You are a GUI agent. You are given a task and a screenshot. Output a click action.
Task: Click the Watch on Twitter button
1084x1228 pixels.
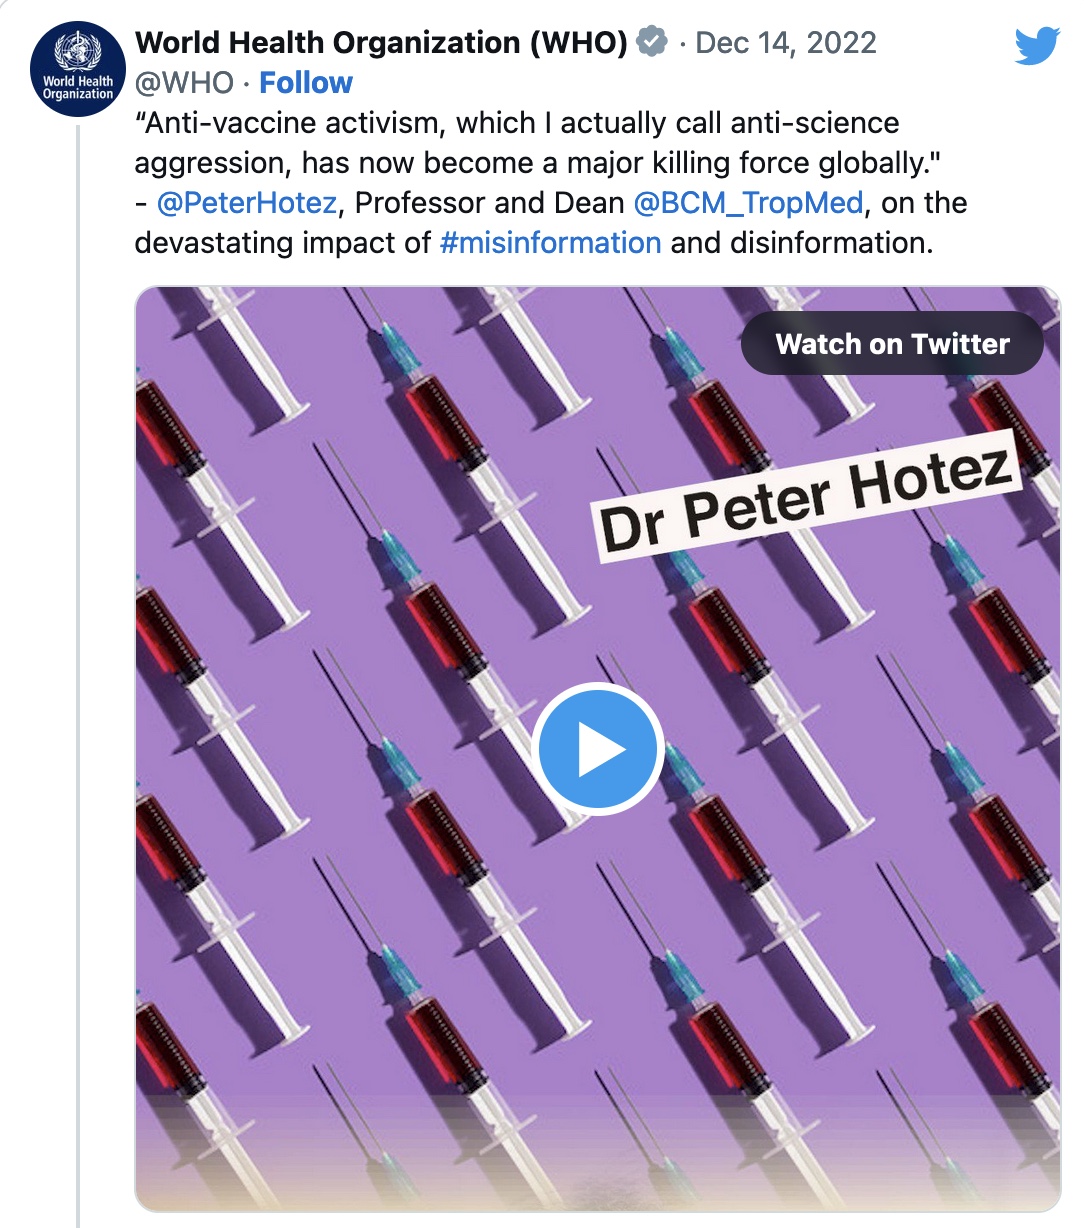(x=892, y=344)
